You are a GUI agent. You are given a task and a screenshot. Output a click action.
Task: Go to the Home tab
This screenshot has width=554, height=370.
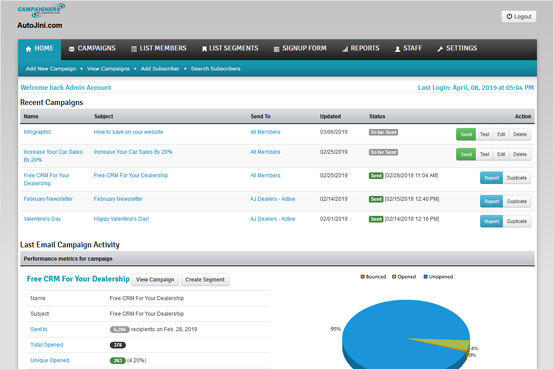pos(40,49)
